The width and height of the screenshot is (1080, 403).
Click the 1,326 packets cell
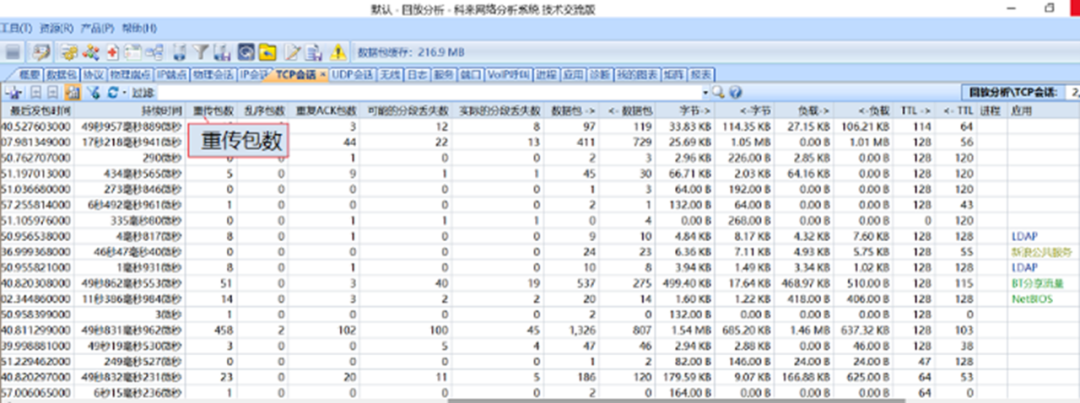click(582, 331)
